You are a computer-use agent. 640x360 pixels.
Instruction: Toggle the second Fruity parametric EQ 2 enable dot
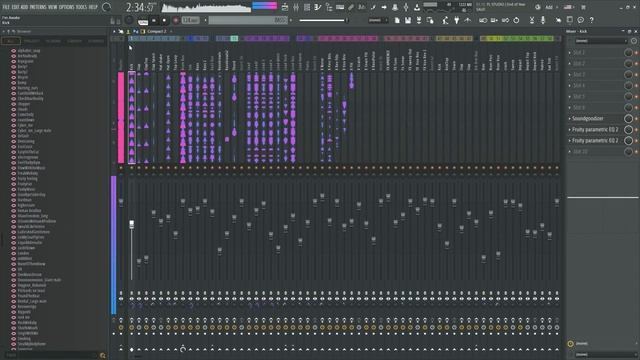coord(636,141)
